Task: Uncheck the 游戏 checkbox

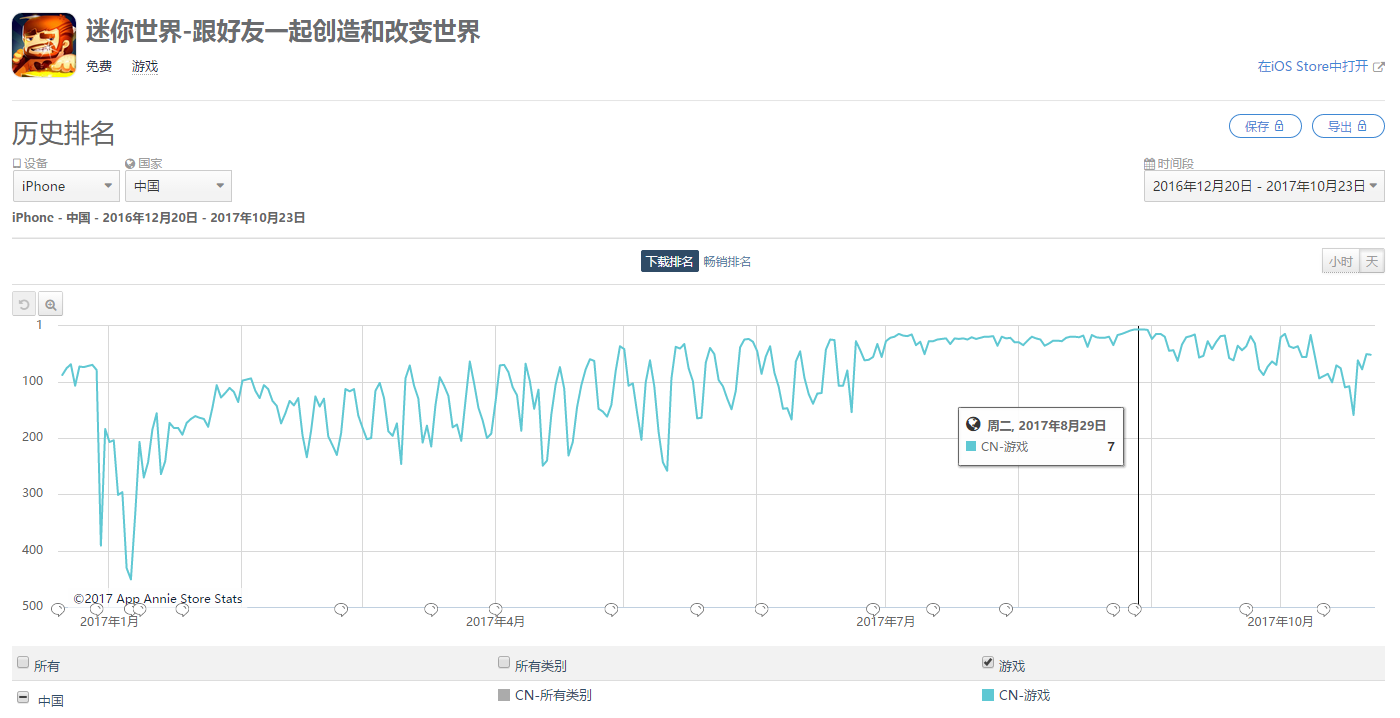Action: coord(988,662)
